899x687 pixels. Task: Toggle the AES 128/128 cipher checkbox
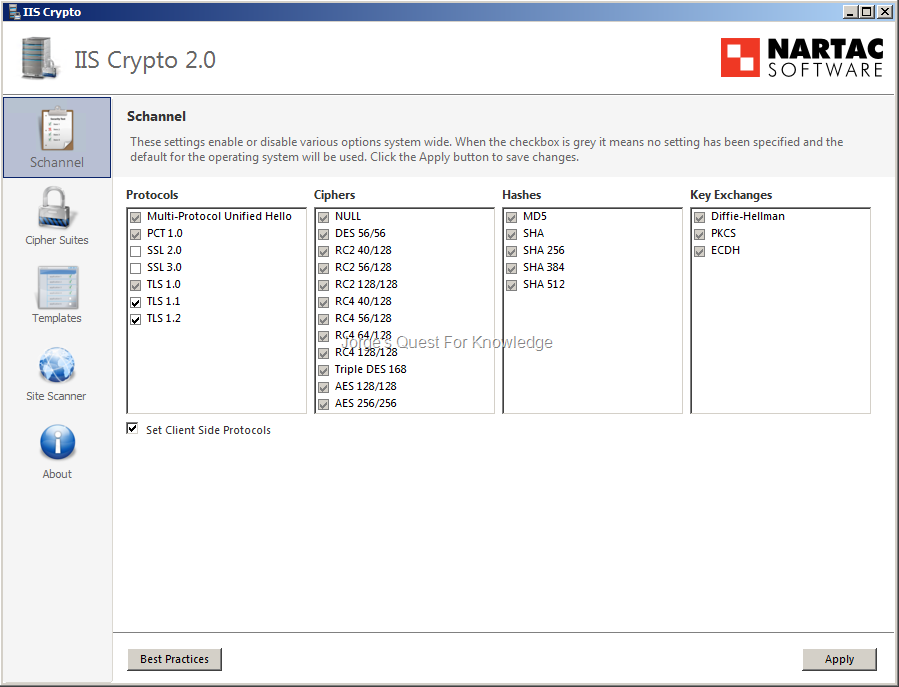pyautogui.click(x=323, y=388)
